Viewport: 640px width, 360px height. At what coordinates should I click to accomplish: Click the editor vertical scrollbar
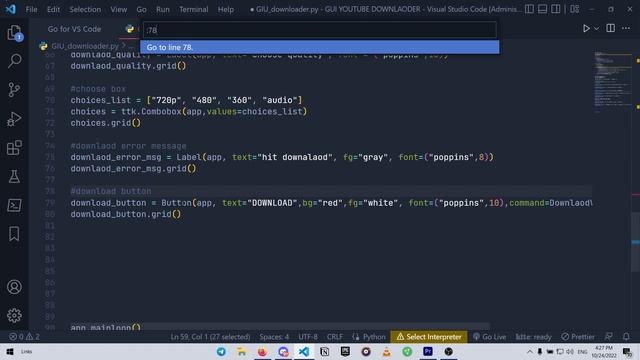click(x=636, y=242)
